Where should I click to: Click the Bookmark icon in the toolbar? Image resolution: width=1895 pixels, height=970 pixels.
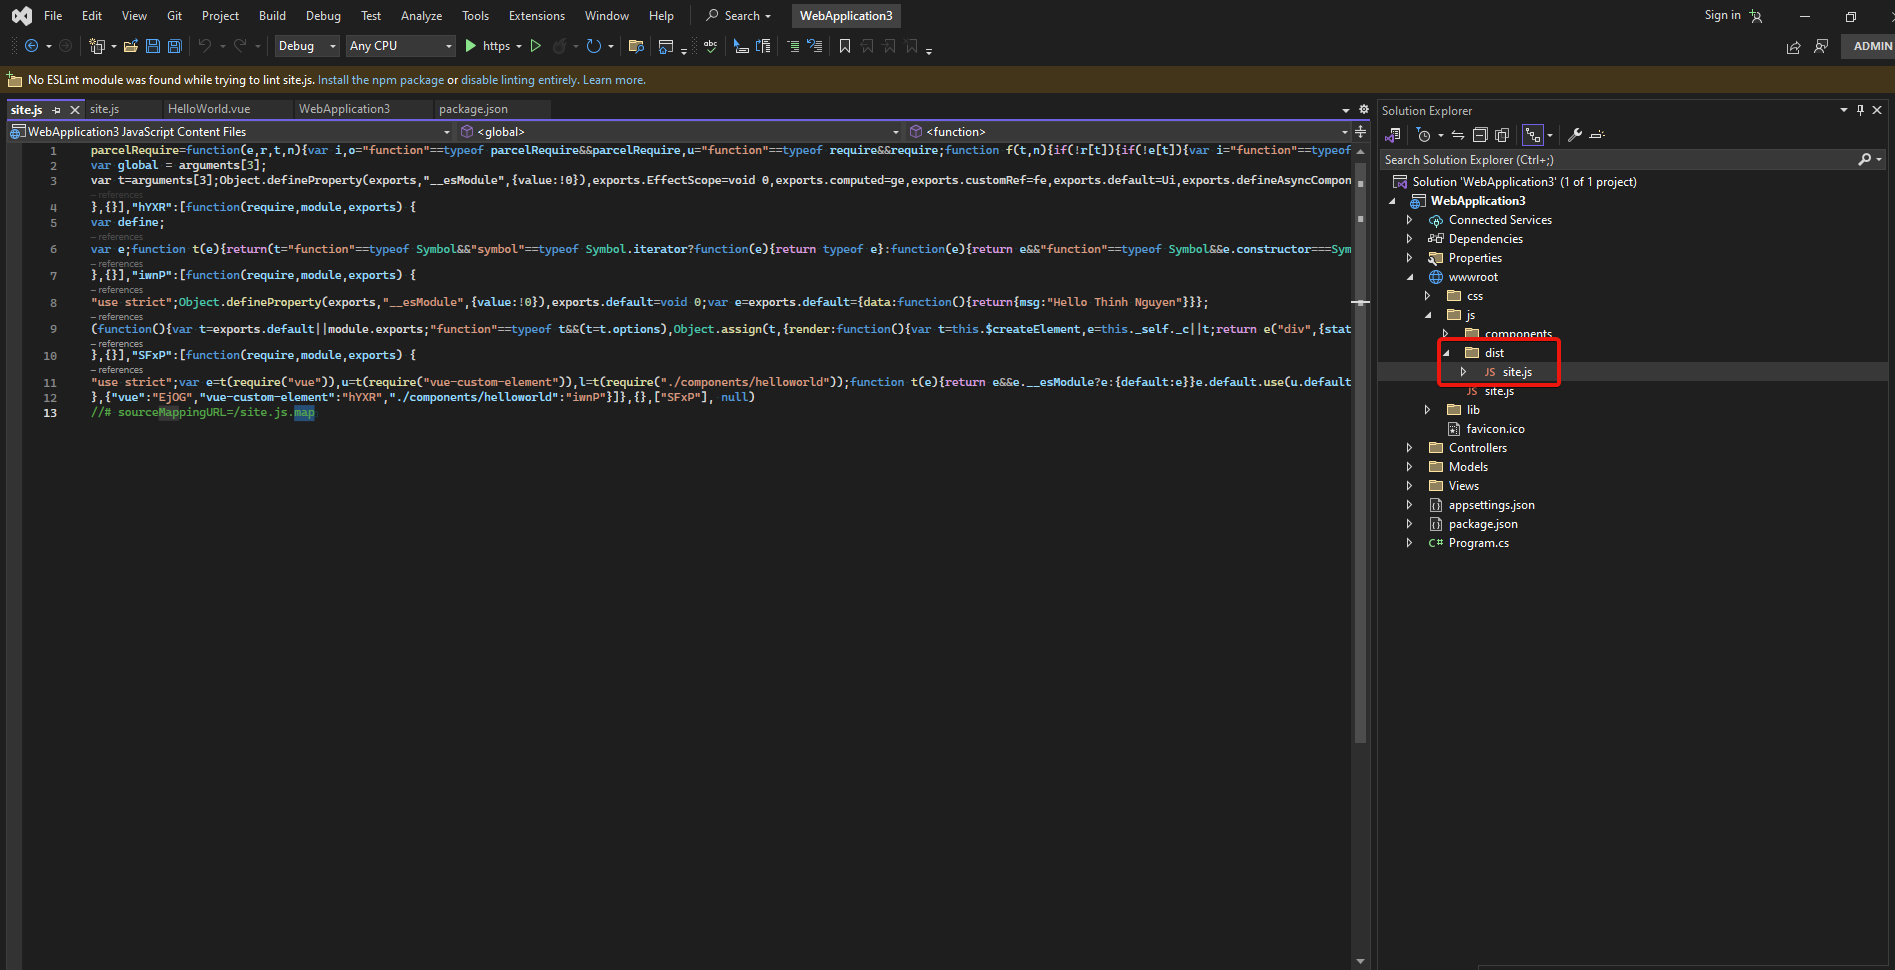pyautogui.click(x=845, y=46)
